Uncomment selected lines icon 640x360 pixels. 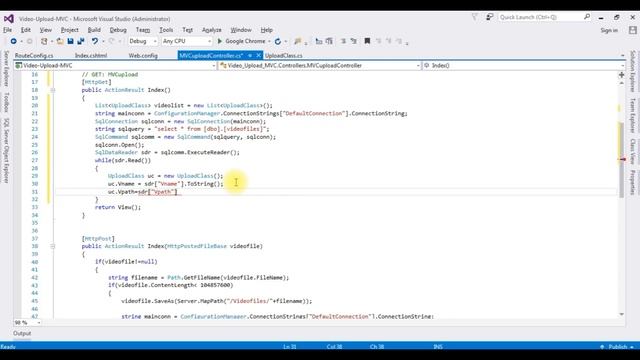click(x=353, y=41)
